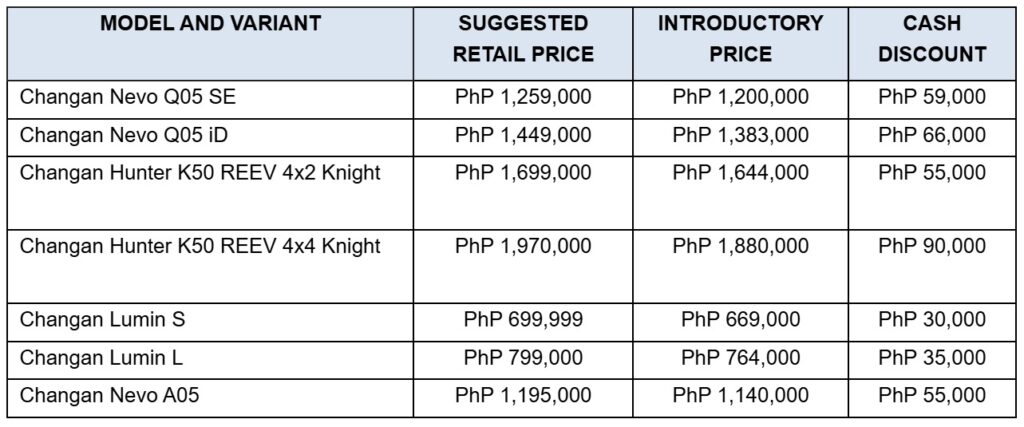This screenshot has width=1024, height=427.
Task: Select the PhP 90,000 cash discount cell
Action: click(932, 266)
